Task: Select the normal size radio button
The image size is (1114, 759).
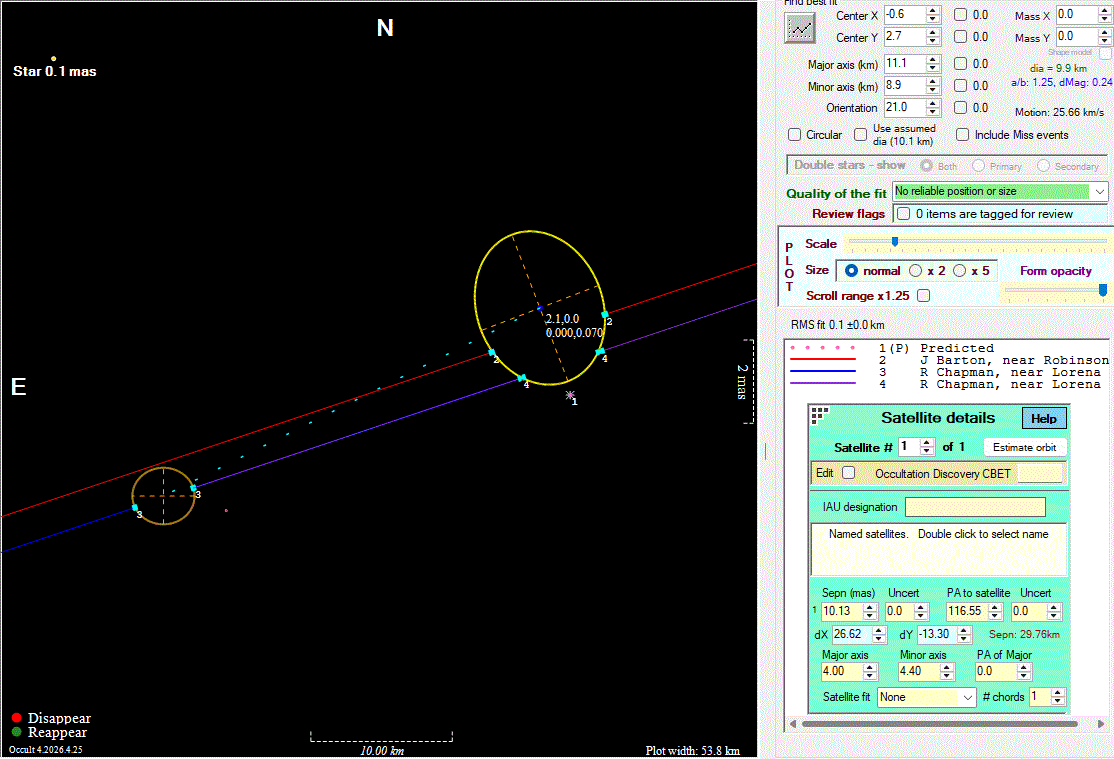Action: [851, 271]
